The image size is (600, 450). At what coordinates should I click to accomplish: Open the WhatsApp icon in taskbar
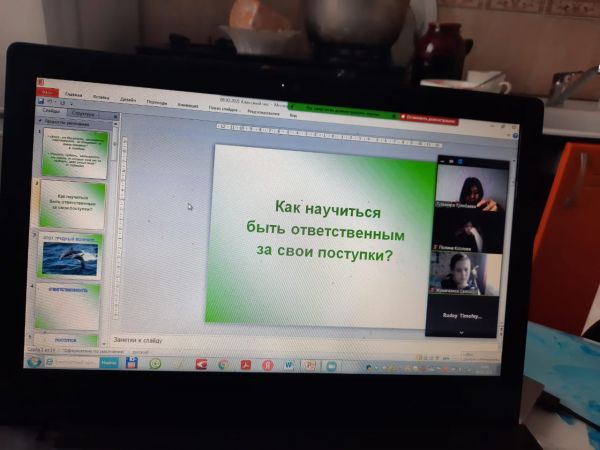click(x=156, y=364)
